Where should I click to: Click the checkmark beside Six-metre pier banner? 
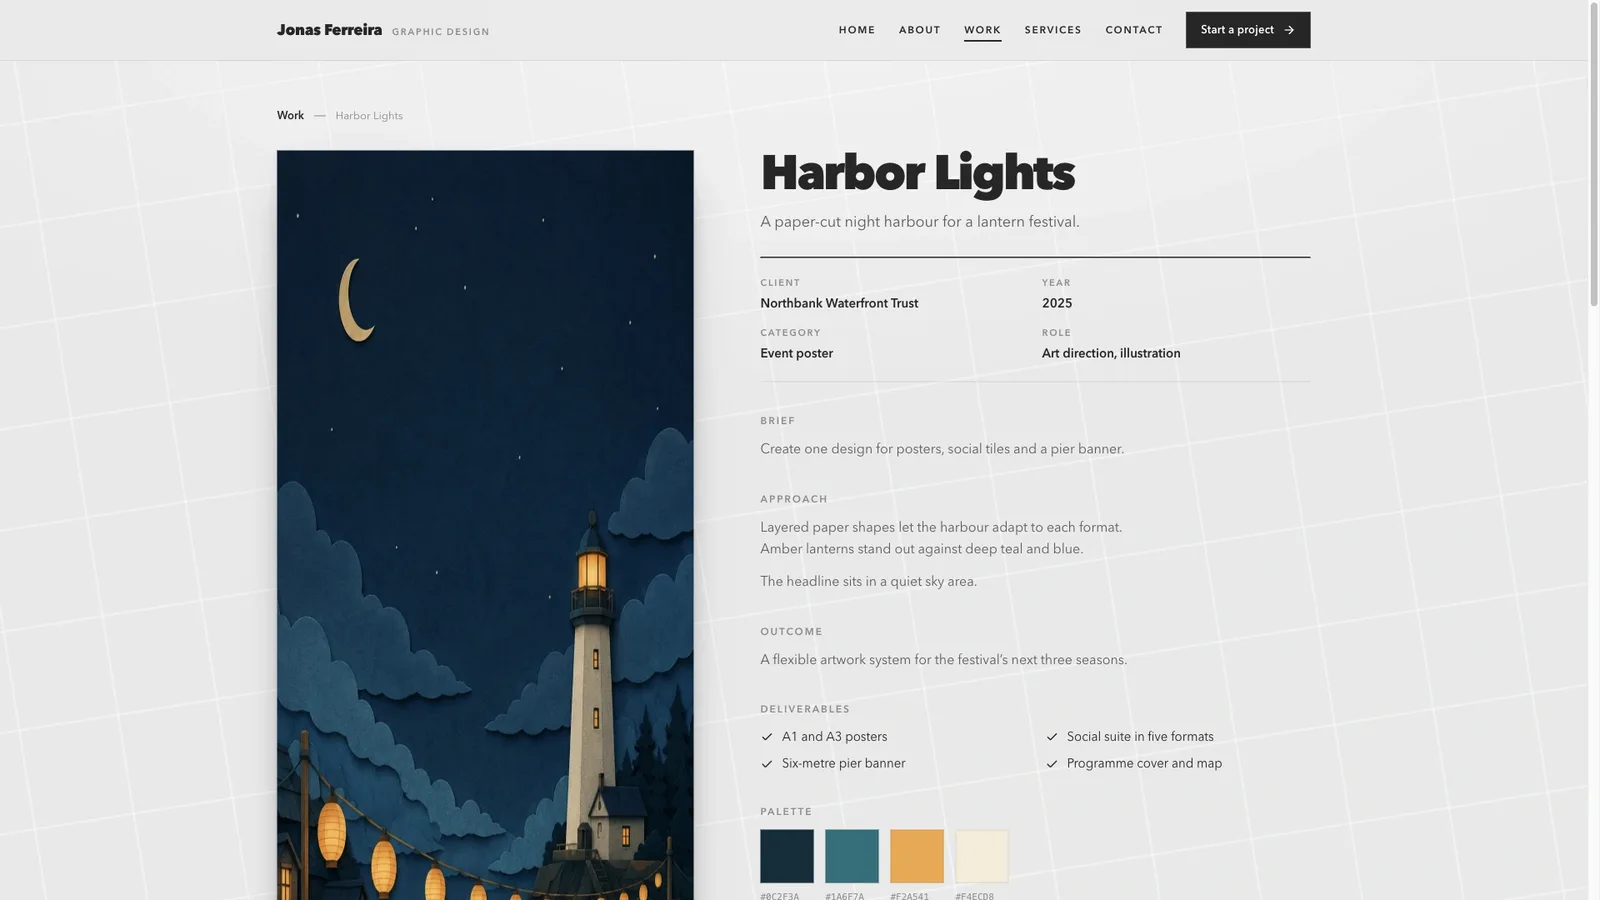tap(767, 764)
